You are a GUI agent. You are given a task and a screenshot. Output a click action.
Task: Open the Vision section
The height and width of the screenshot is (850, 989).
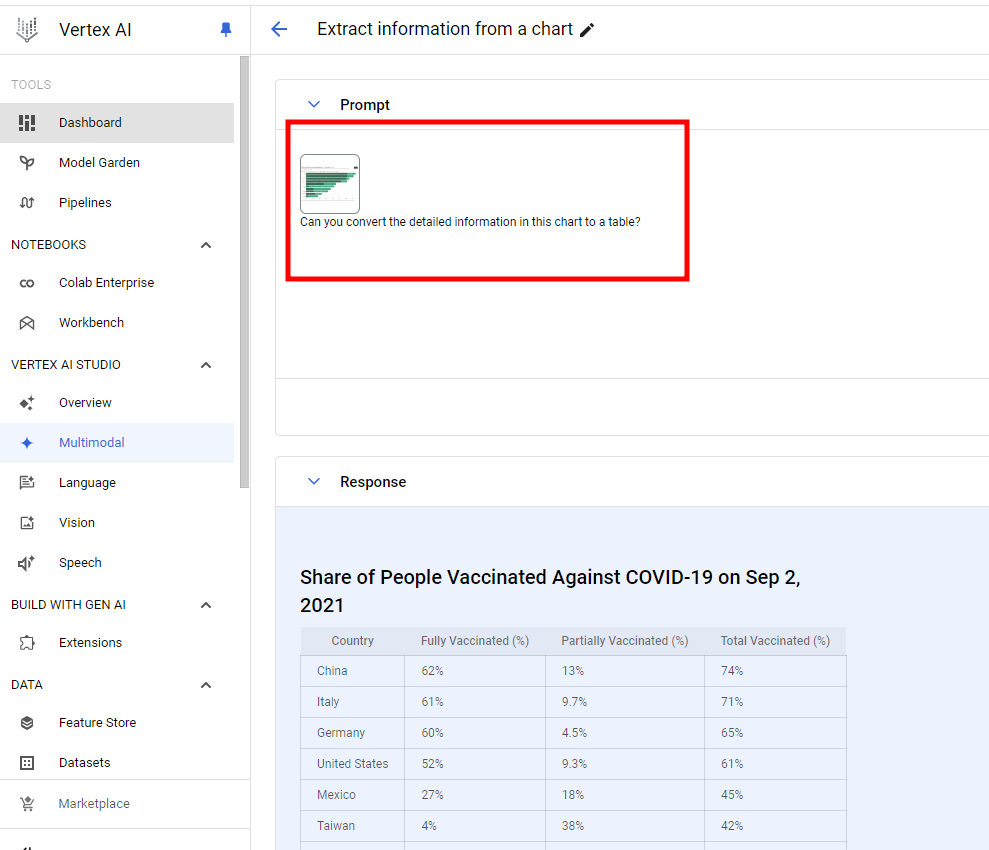coord(117,523)
